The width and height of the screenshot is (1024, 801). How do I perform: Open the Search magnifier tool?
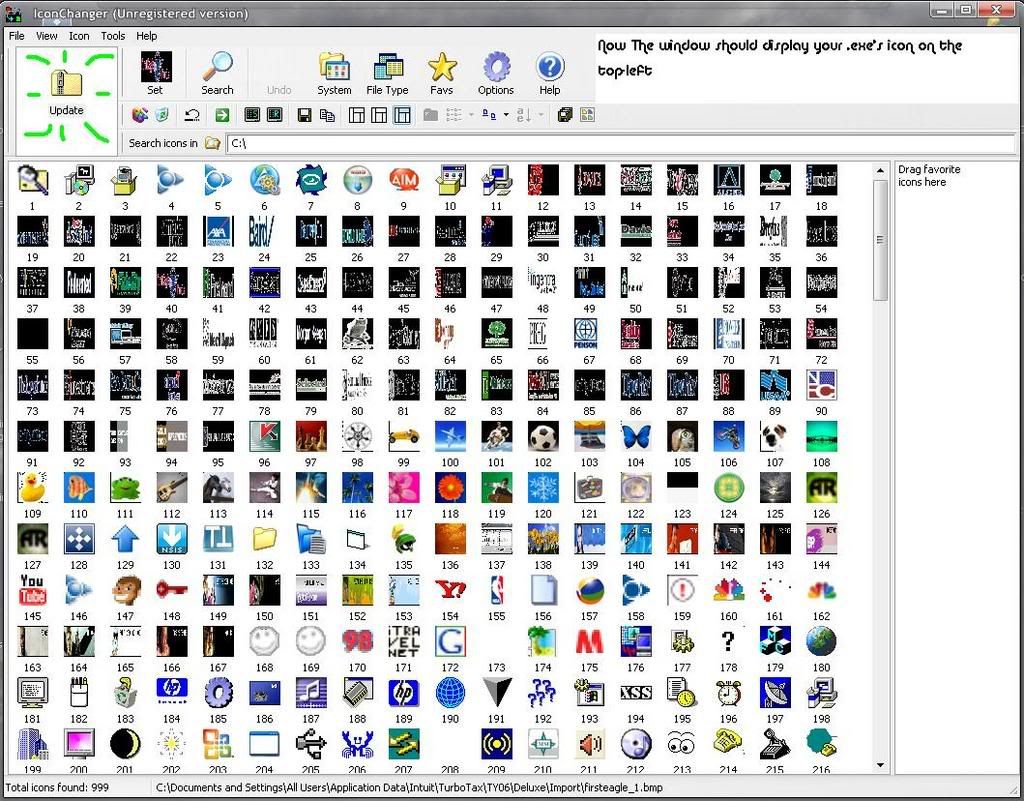(217, 73)
